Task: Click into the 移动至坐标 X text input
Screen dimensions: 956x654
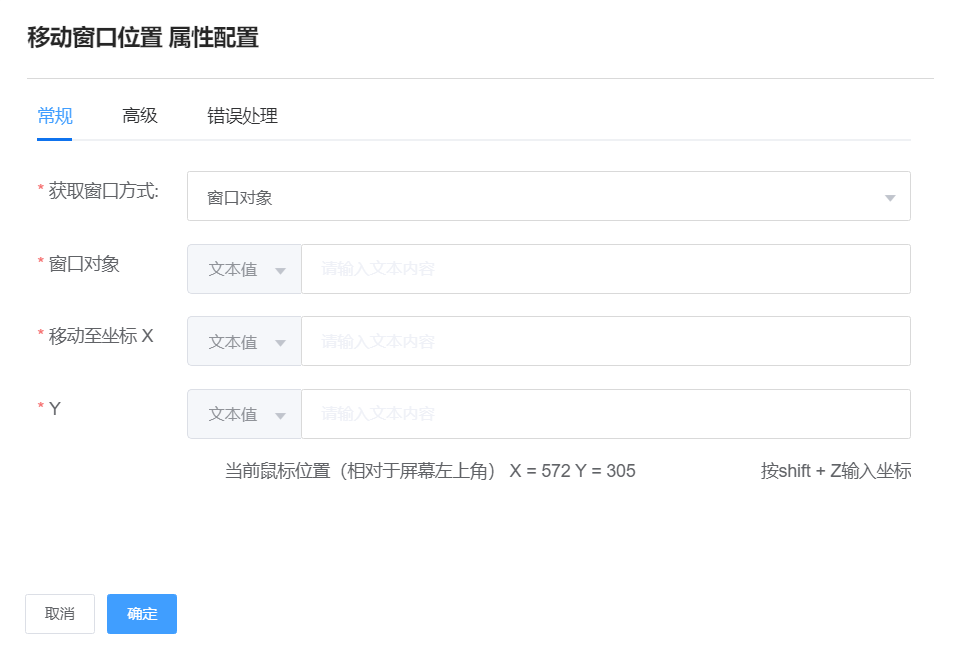Action: 605,342
